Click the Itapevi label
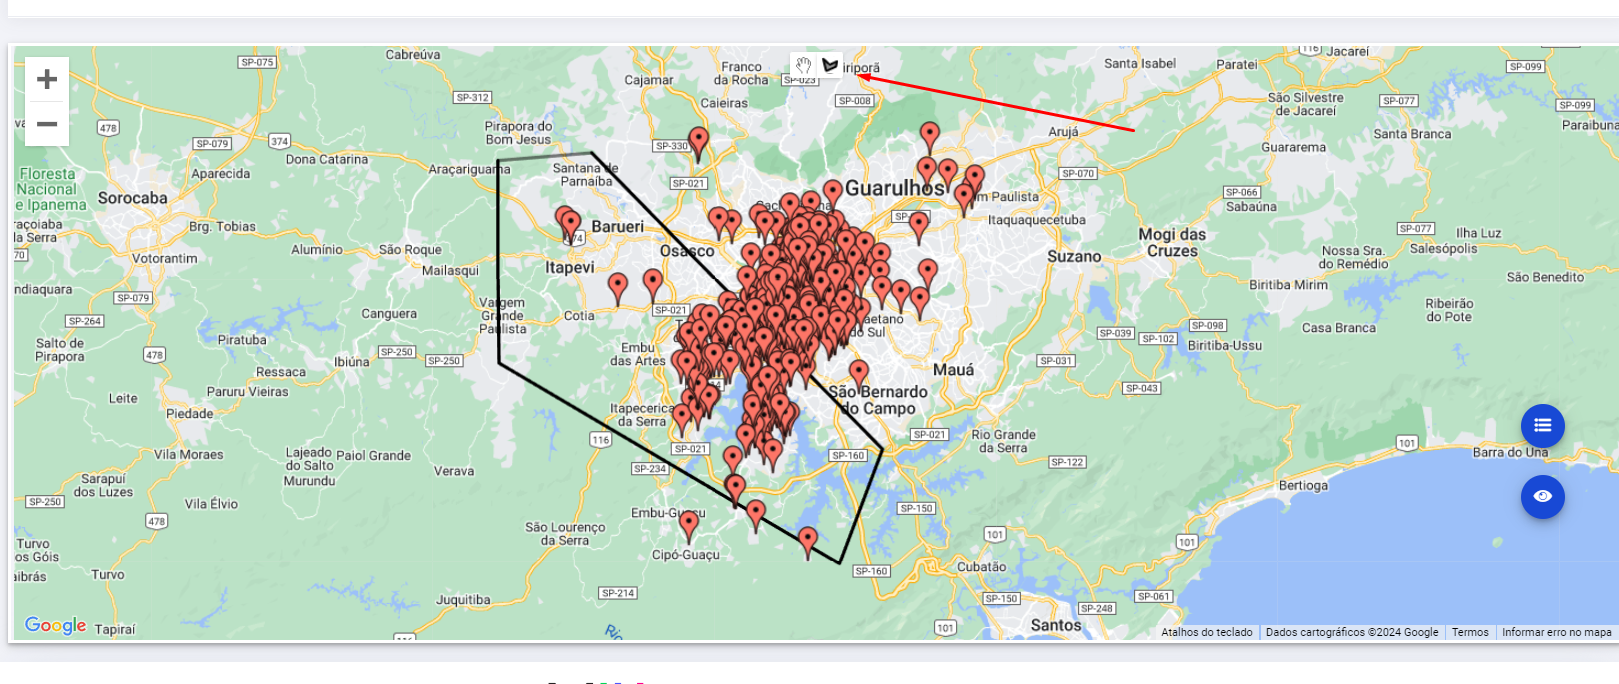Screen dimensions: 1619x684 pyautogui.click(x=570, y=268)
